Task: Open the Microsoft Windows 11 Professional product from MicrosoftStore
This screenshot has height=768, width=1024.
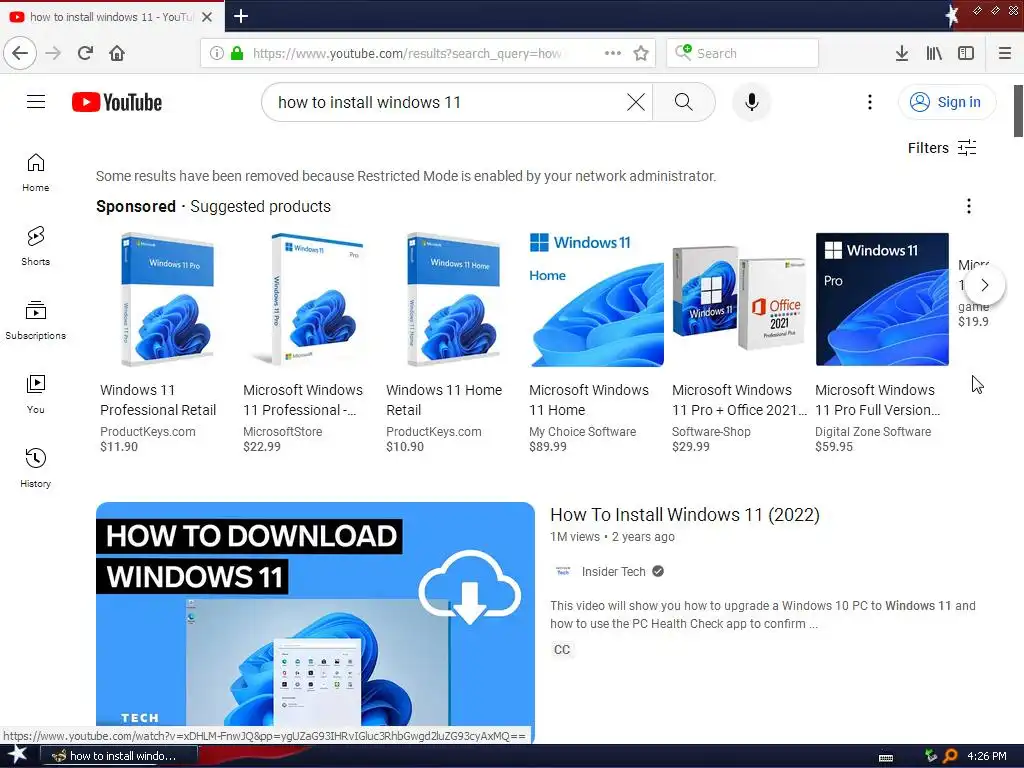Action: pyautogui.click(x=310, y=300)
